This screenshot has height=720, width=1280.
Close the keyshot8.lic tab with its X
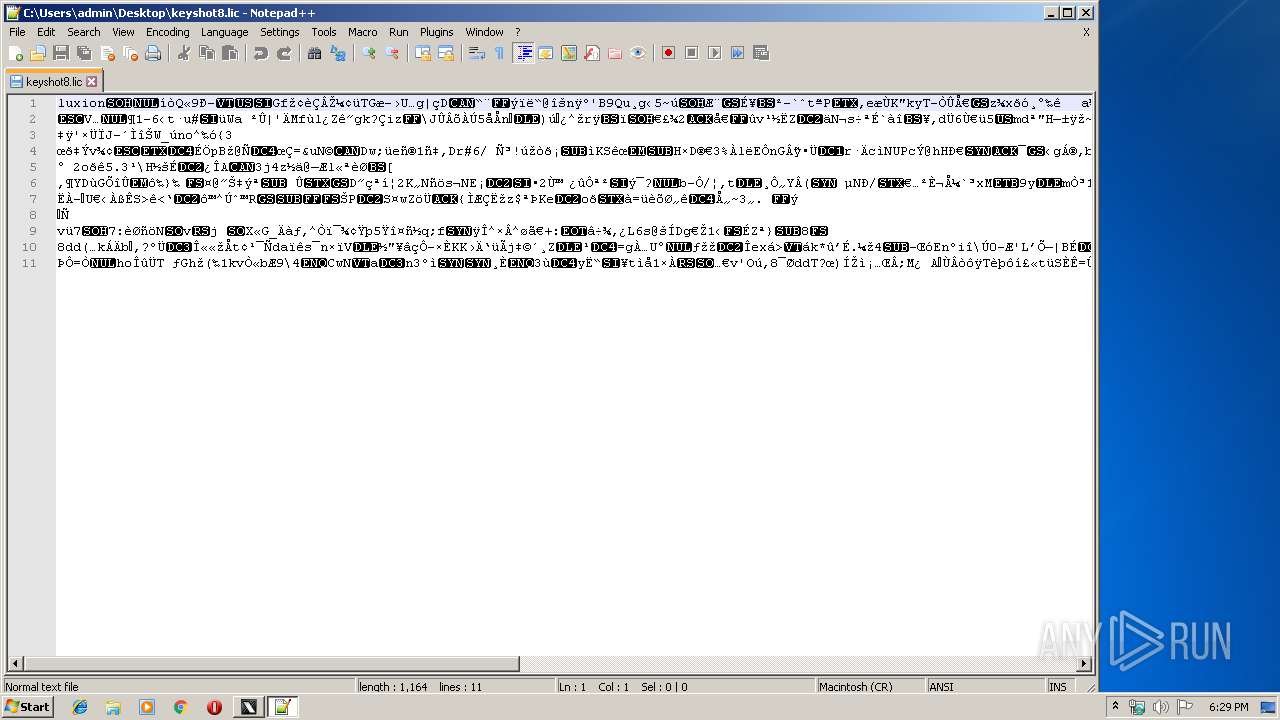pyautogui.click(x=92, y=82)
